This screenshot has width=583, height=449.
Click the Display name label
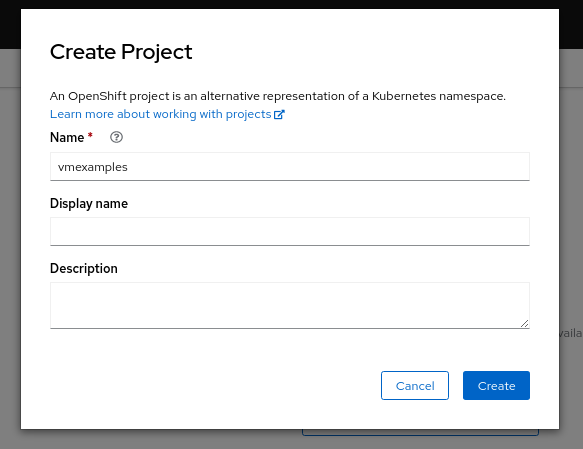pos(89,204)
